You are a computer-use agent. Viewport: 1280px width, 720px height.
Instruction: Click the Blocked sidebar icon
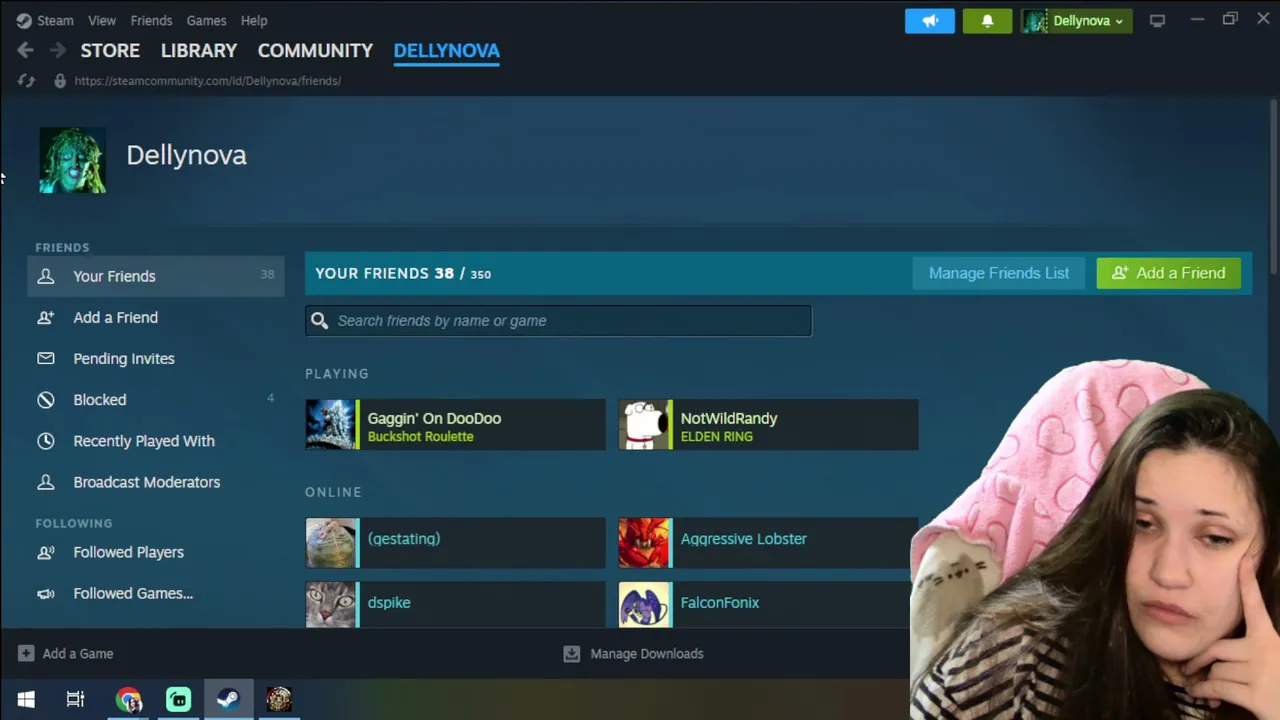coord(46,399)
